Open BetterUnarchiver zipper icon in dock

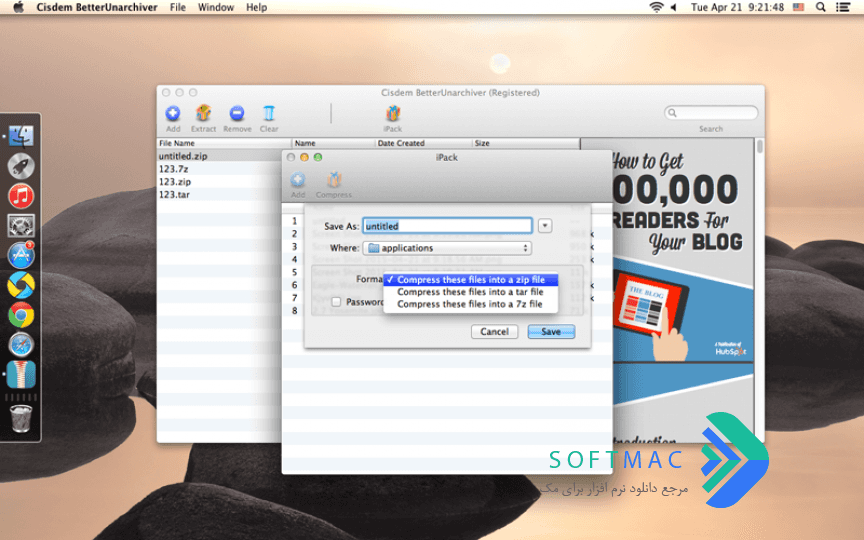click(21, 375)
